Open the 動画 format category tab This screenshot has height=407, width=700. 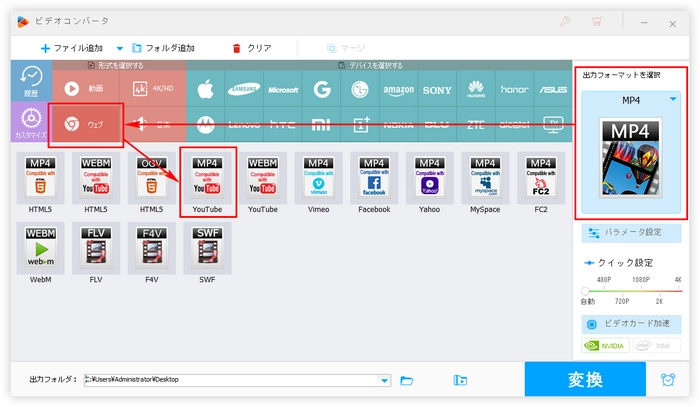85,88
